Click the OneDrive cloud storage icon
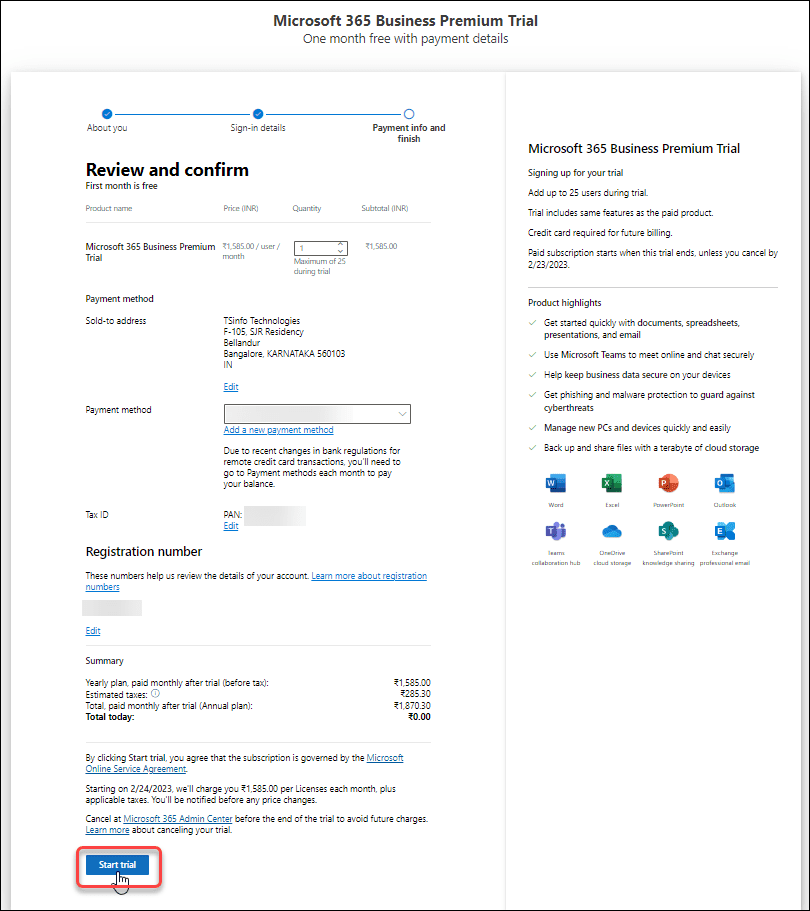This screenshot has width=810, height=911. pyautogui.click(x=612, y=531)
